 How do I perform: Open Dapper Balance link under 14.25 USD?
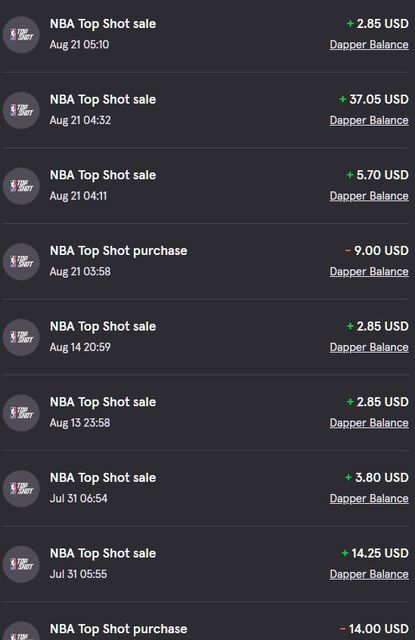point(369,574)
